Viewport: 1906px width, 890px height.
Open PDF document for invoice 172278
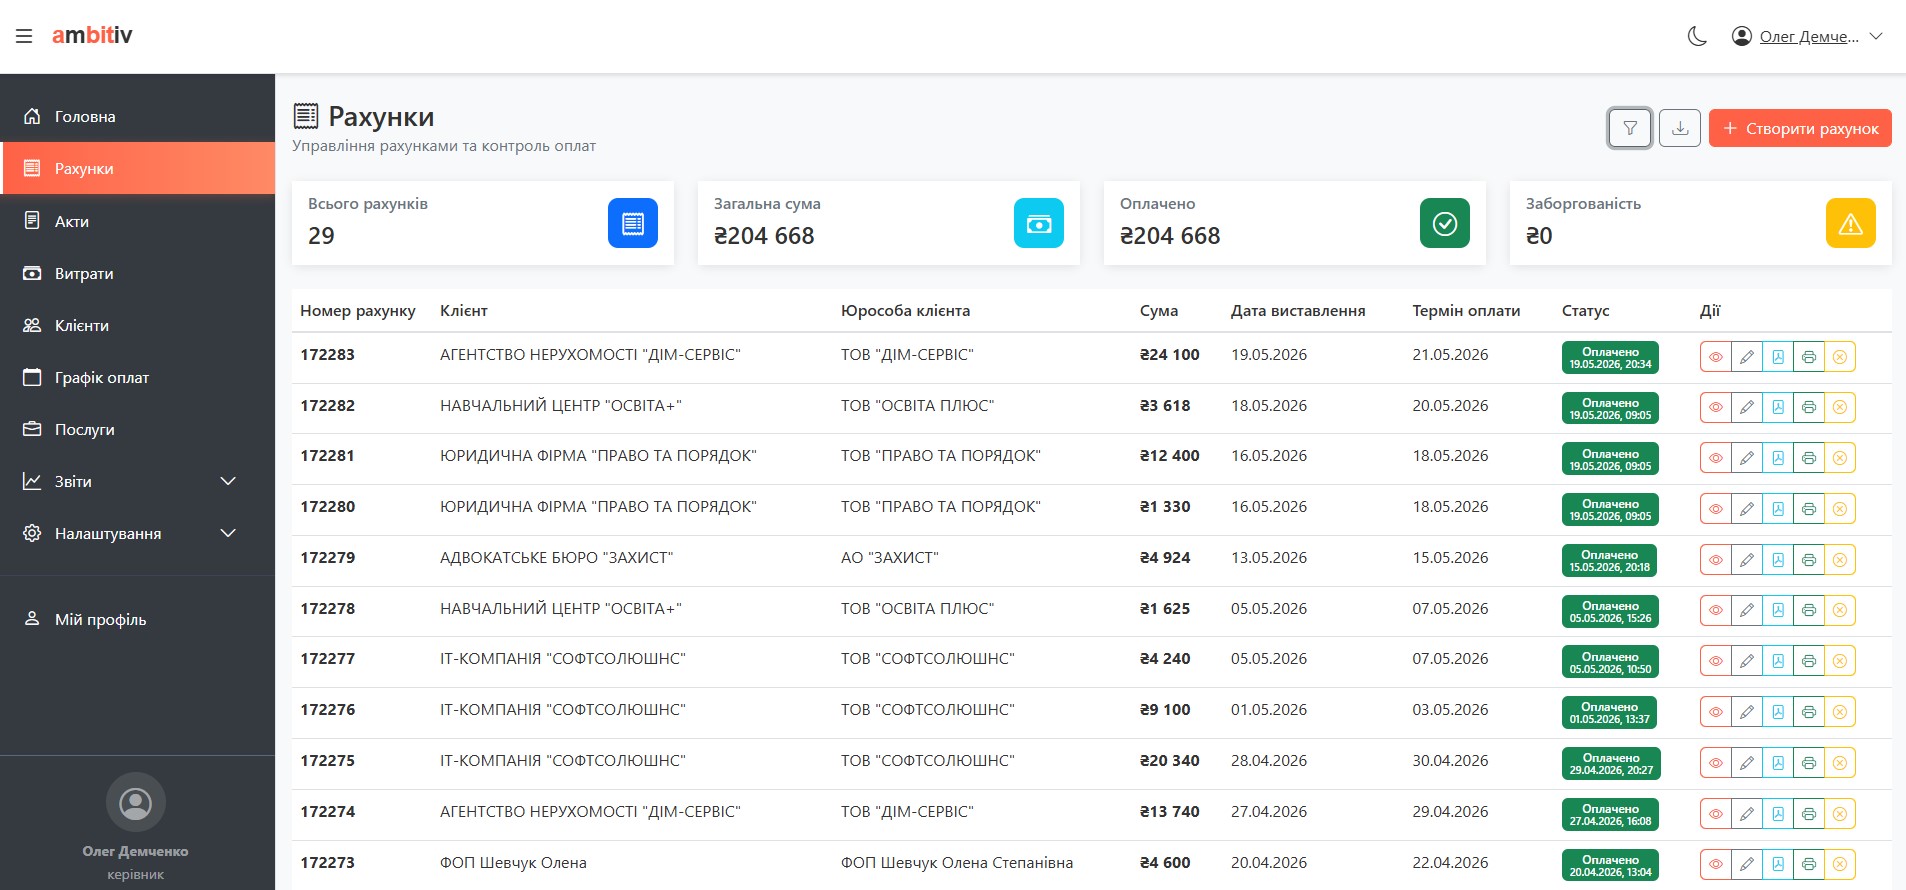1778,610
